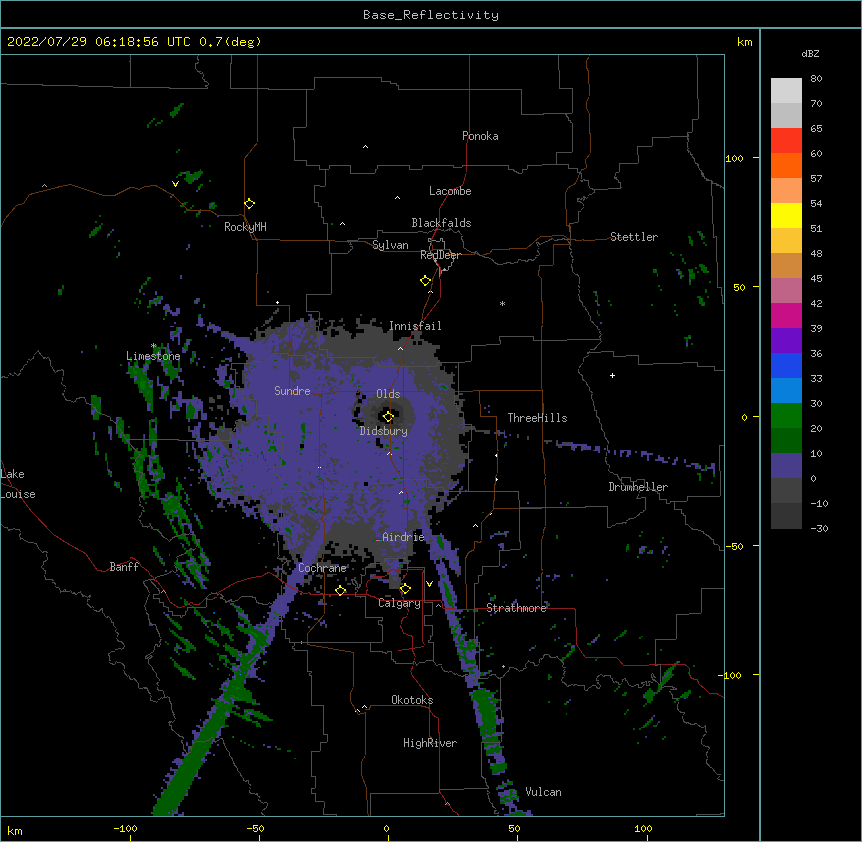862x842 pixels.
Task: Select the Lacombe label
Action: click(450, 191)
